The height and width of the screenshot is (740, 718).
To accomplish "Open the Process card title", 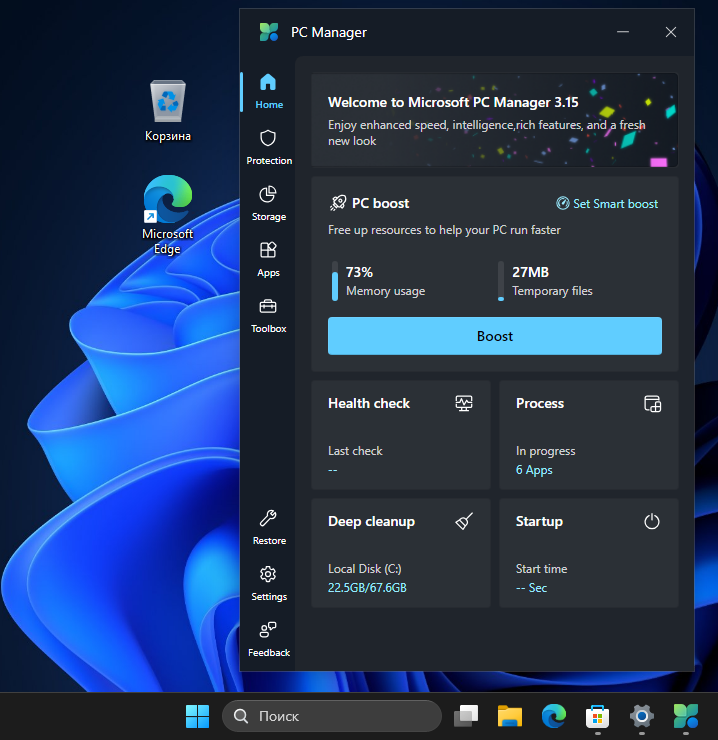I will [540, 404].
